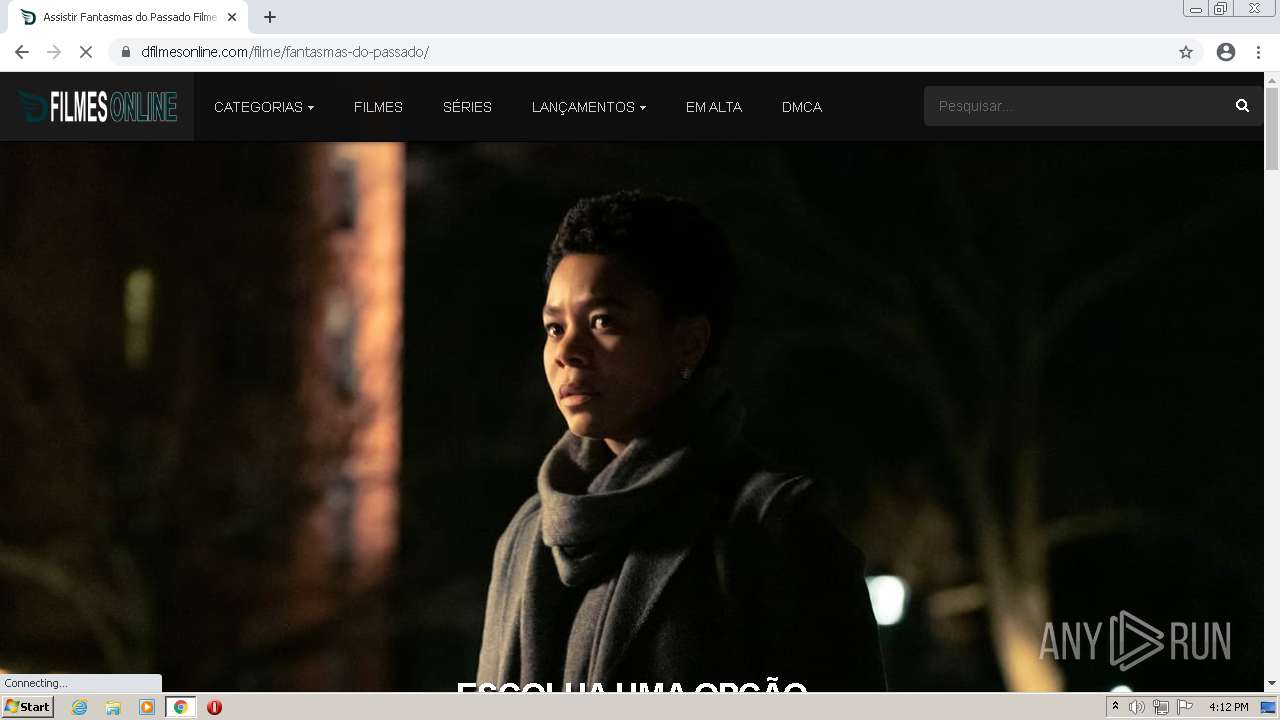Click the Filmes Online site logo

[x=97, y=106]
